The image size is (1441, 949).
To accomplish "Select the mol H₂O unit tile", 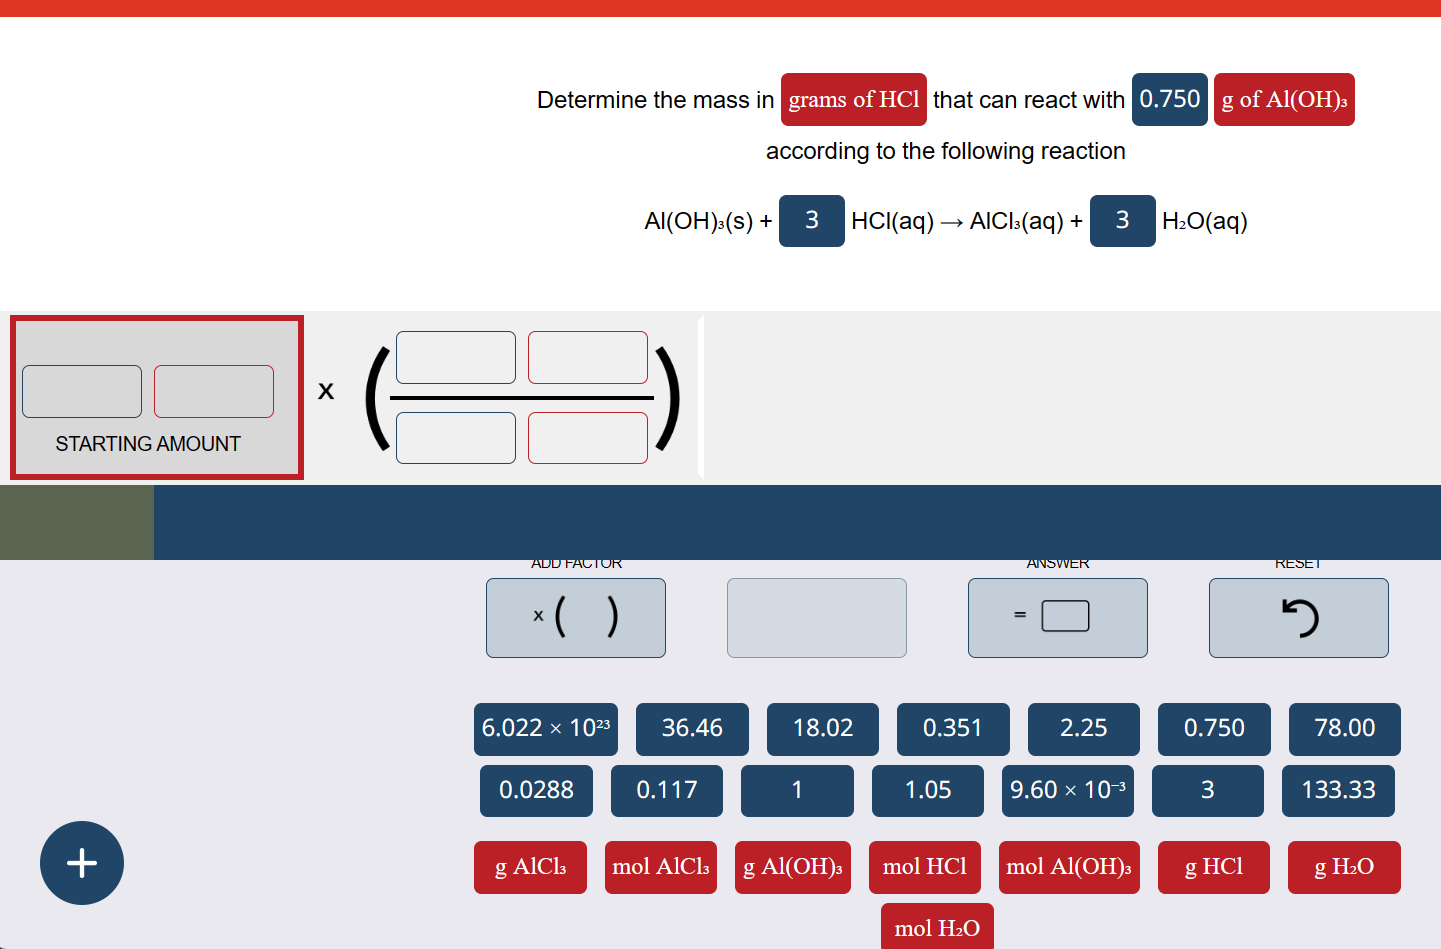I will 936,927.
